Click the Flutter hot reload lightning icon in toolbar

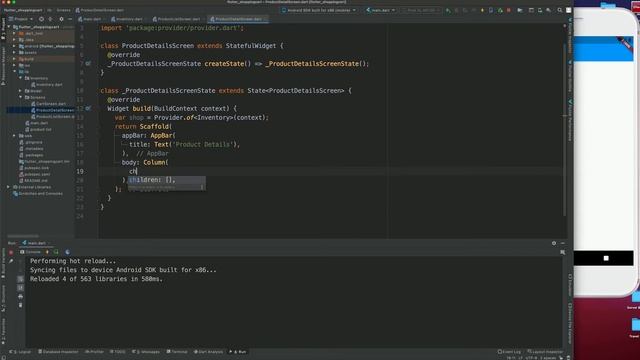[x=482, y=10]
